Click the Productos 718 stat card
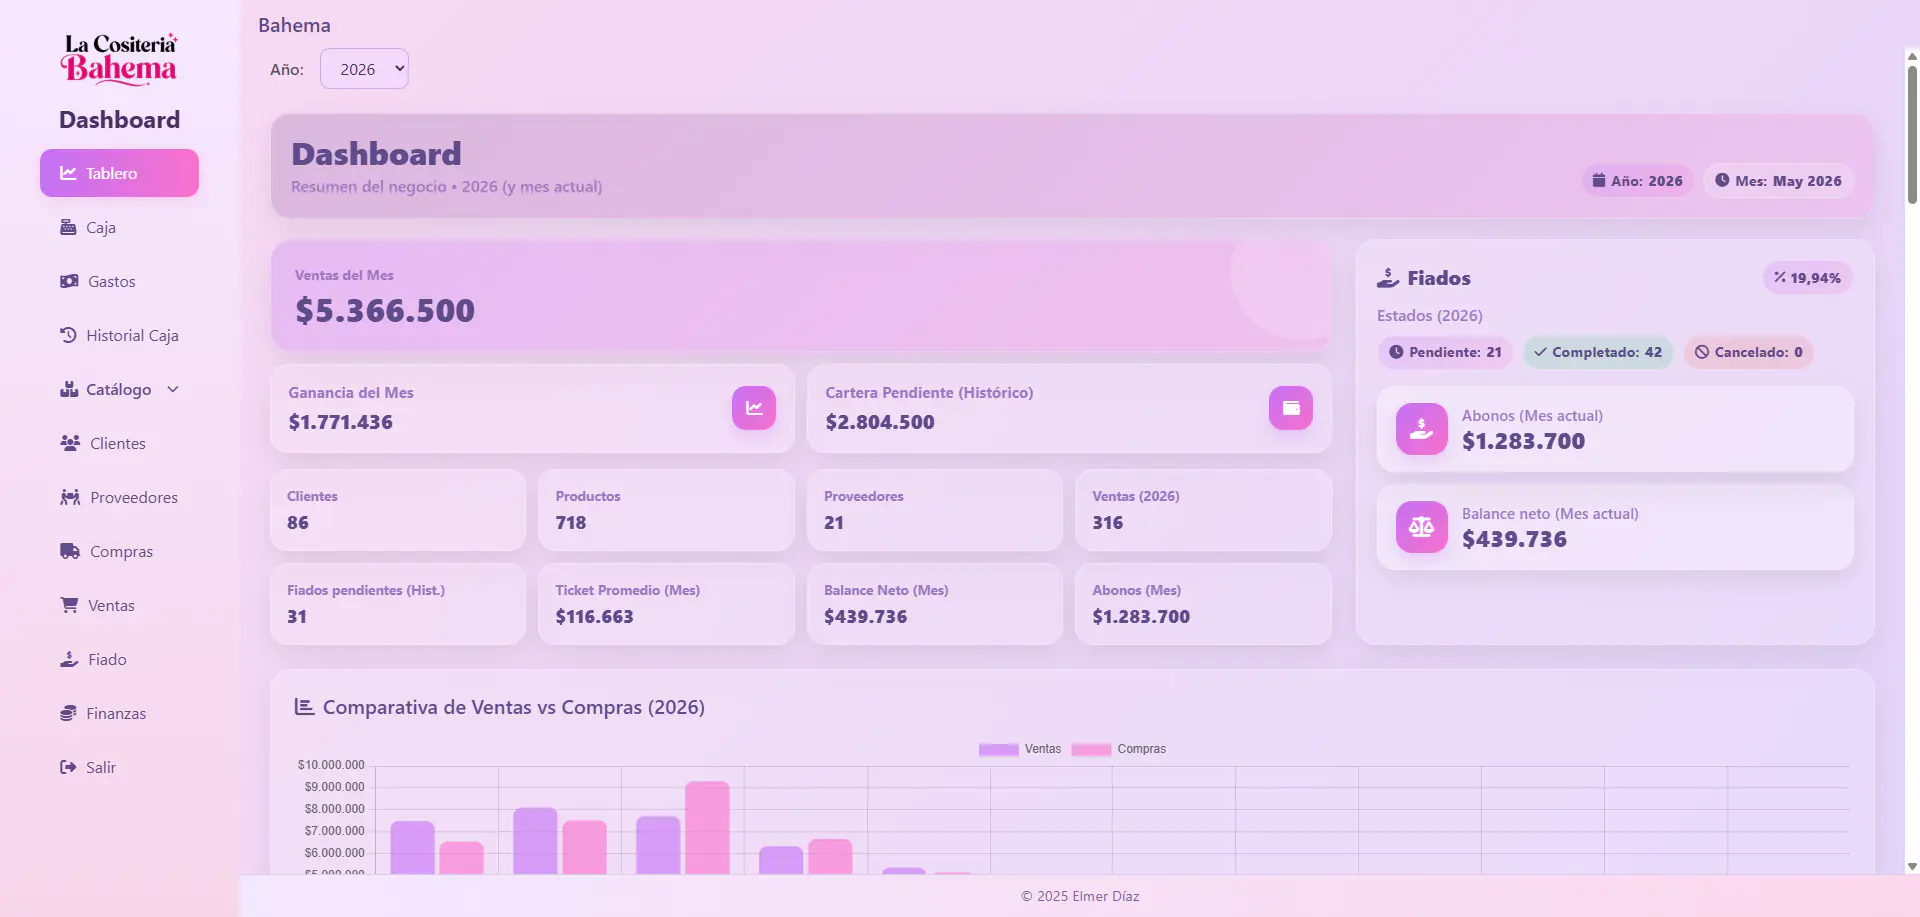Screen dimensions: 1920x917 [x=666, y=510]
